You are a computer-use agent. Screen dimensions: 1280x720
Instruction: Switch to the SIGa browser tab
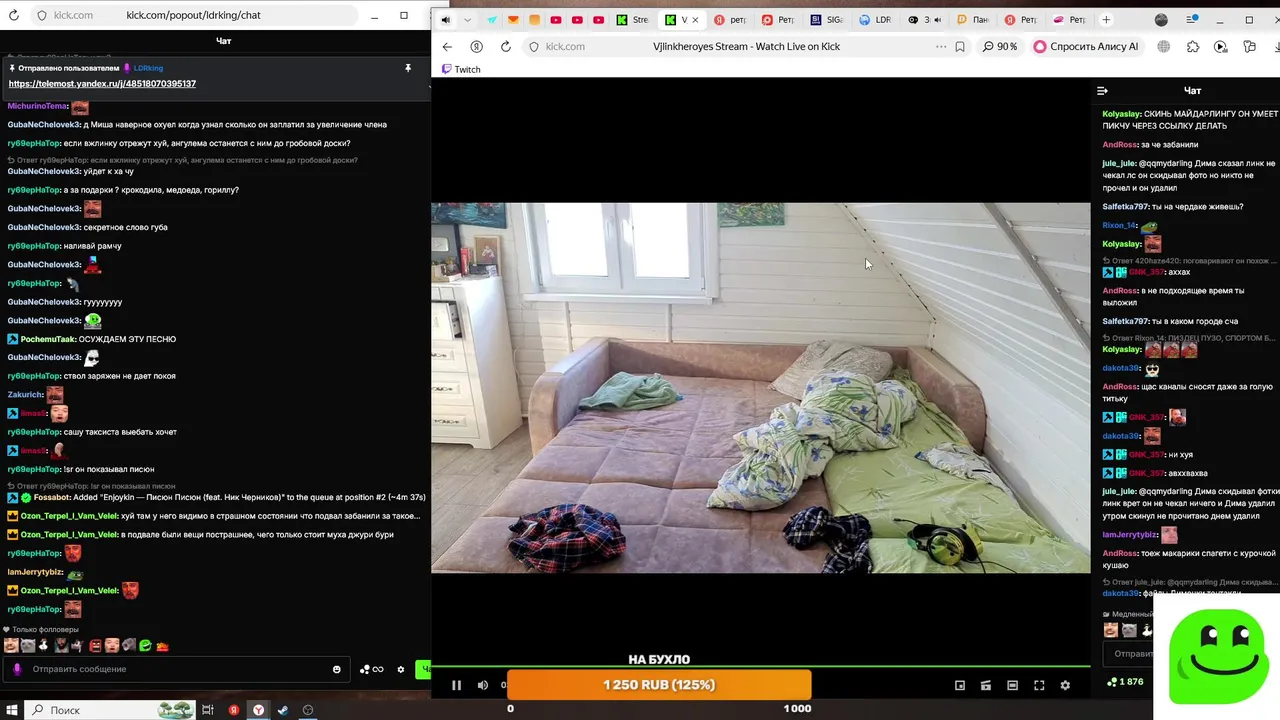[x=827, y=20]
